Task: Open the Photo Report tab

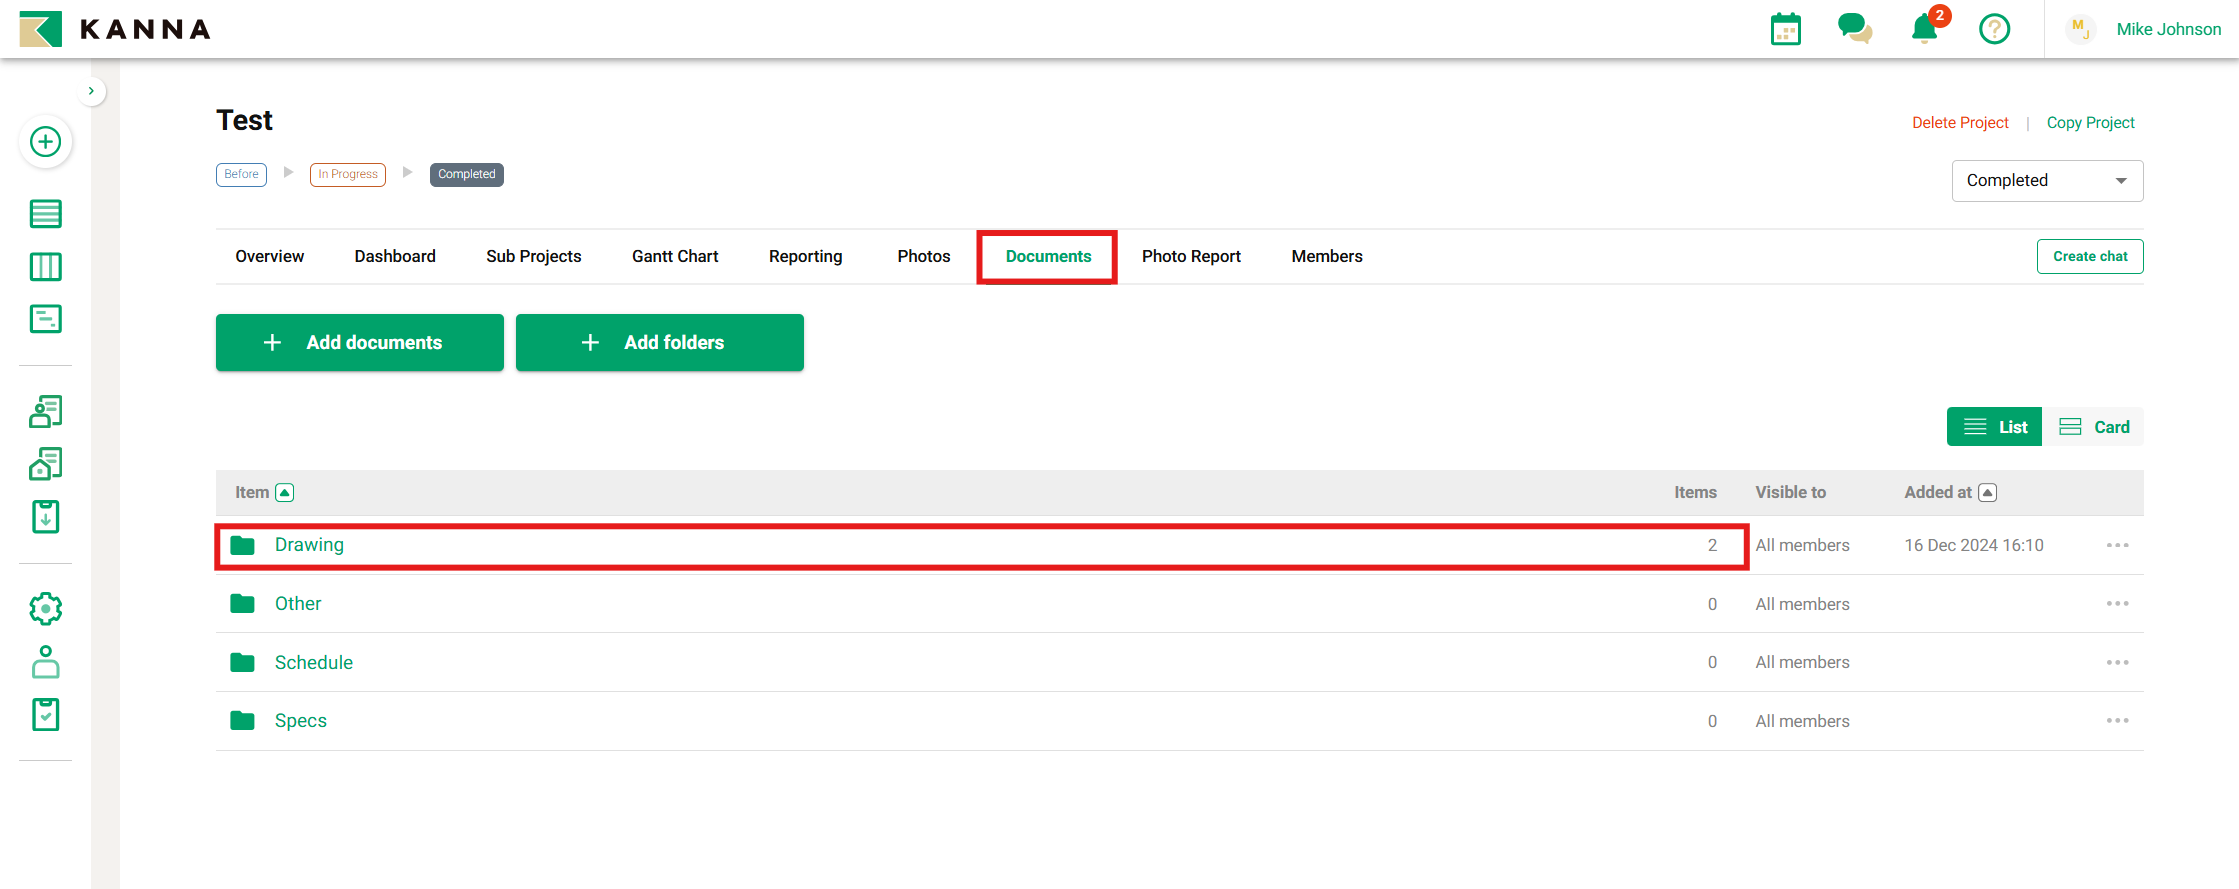Action: (x=1191, y=257)
